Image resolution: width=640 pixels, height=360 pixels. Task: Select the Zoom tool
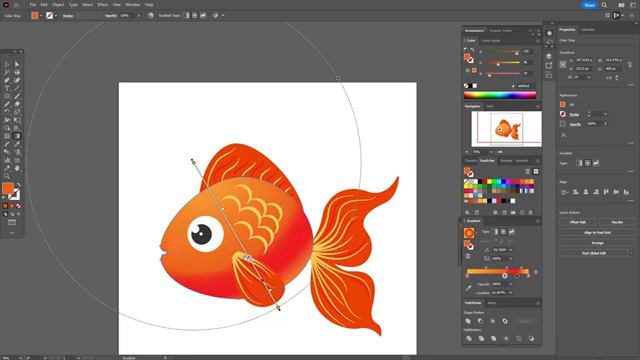pos(7,176)
